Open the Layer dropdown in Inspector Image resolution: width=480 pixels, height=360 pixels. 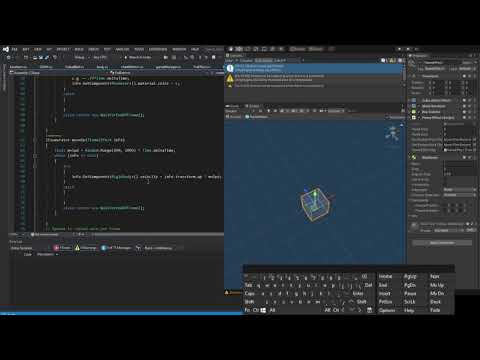tap(468, 69)
